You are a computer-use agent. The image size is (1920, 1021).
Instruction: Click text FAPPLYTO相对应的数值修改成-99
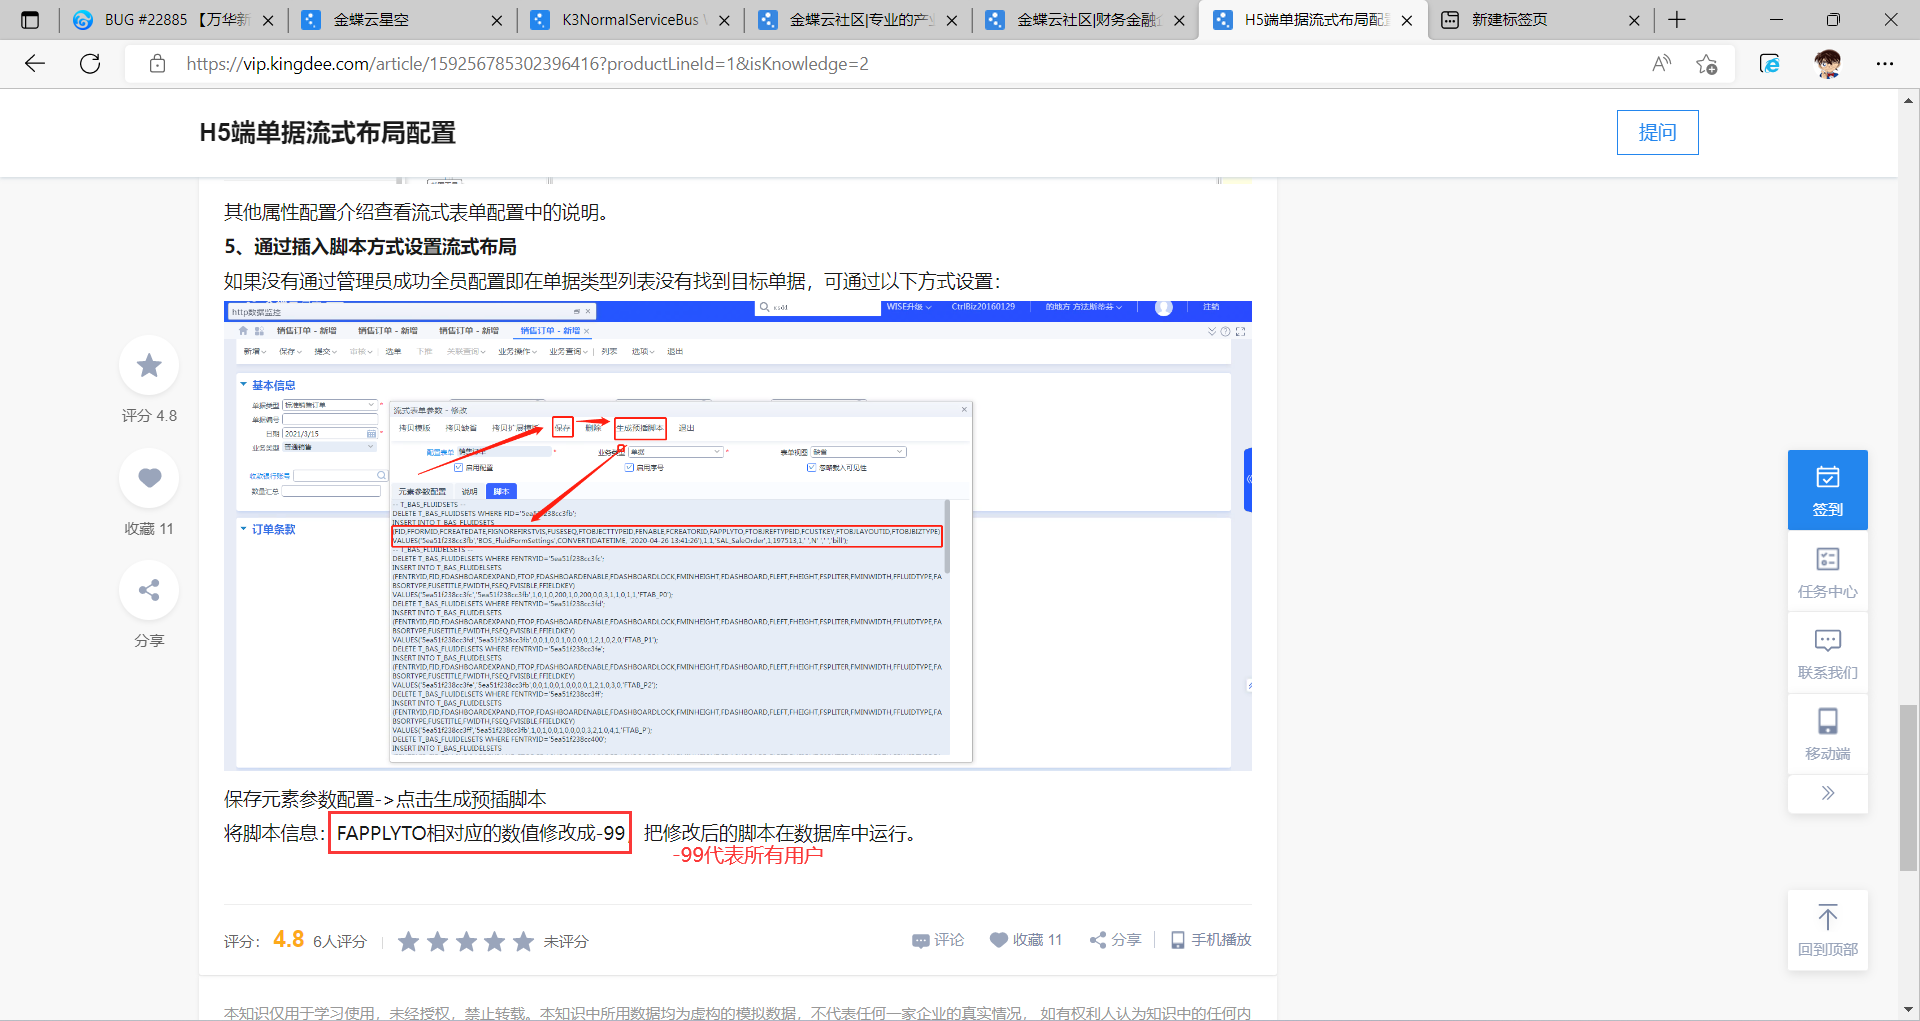point(480,833)
